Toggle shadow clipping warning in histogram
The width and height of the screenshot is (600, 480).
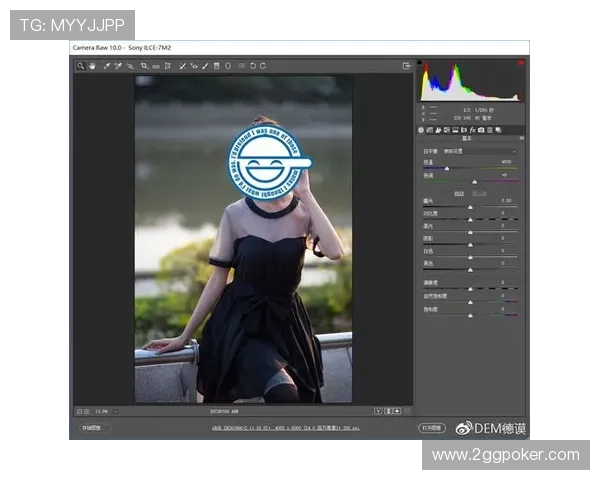point(421,63)
